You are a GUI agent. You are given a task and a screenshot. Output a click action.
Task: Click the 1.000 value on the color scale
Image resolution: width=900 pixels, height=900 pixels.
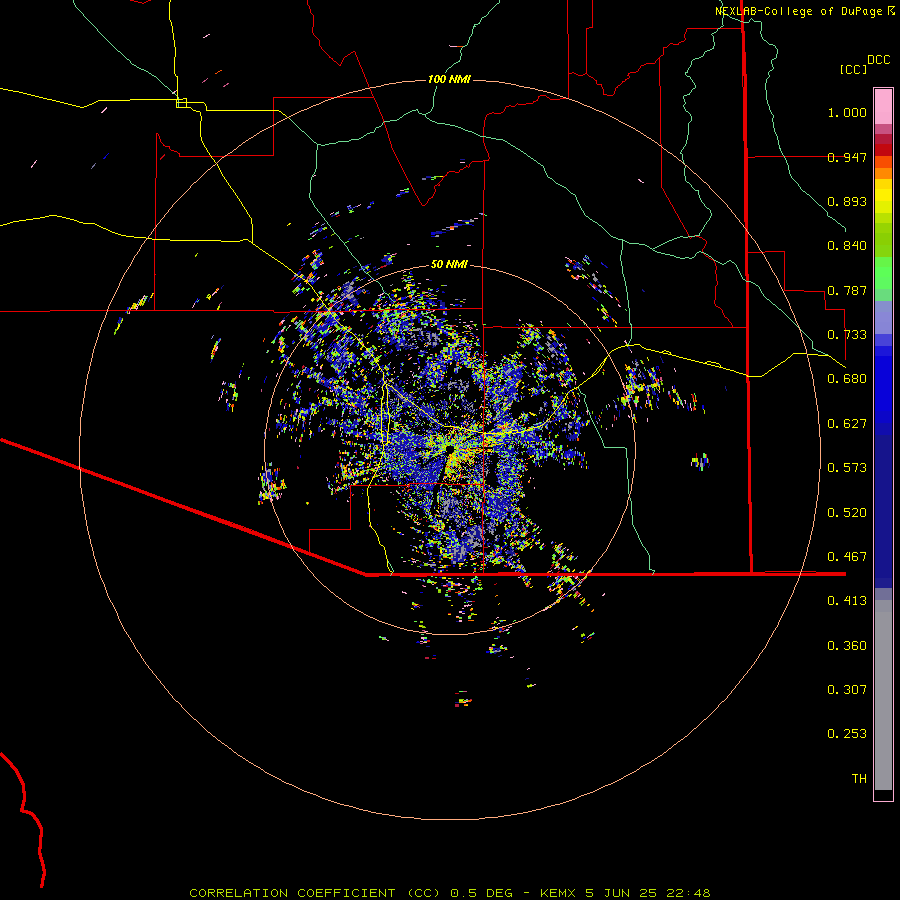tap(847, 113)
